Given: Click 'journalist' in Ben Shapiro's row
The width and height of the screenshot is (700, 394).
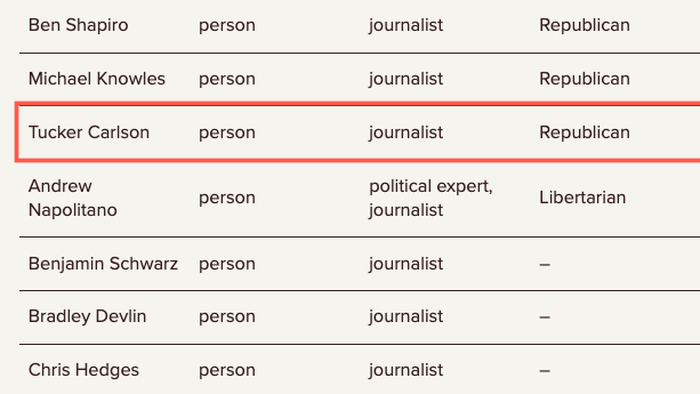Looking at the screenshot, I should (x=406, y=25).
